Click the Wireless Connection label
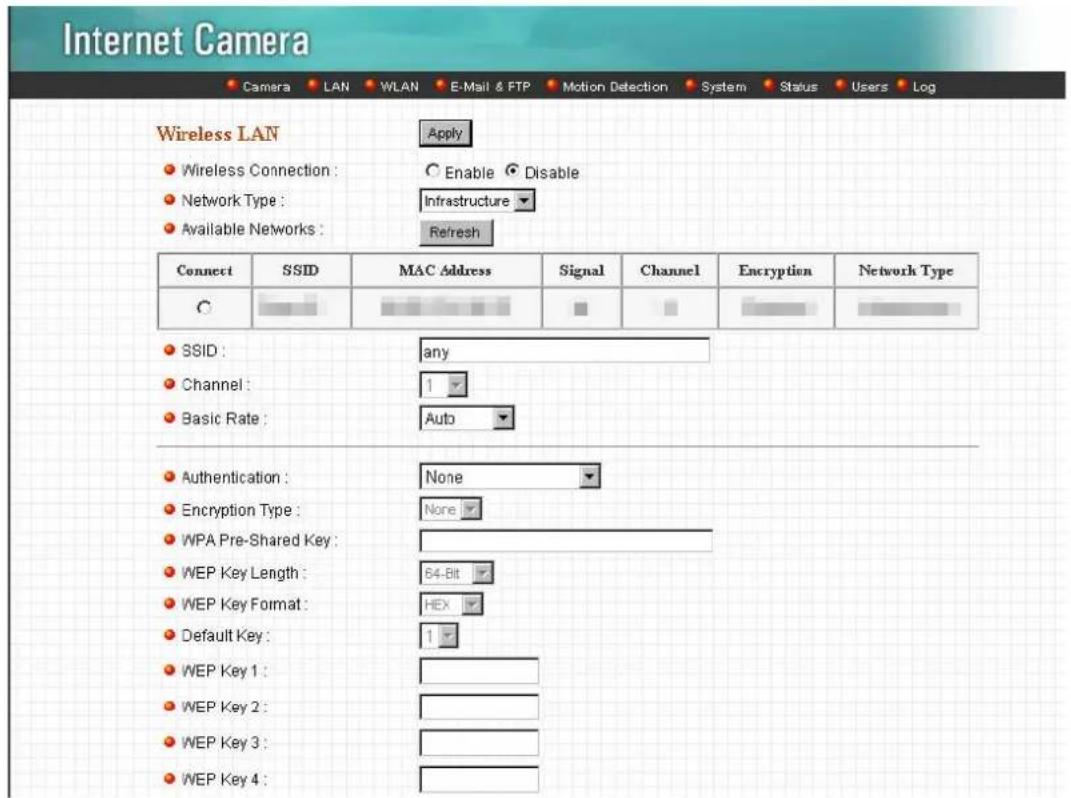 click(x=260, y=171)
